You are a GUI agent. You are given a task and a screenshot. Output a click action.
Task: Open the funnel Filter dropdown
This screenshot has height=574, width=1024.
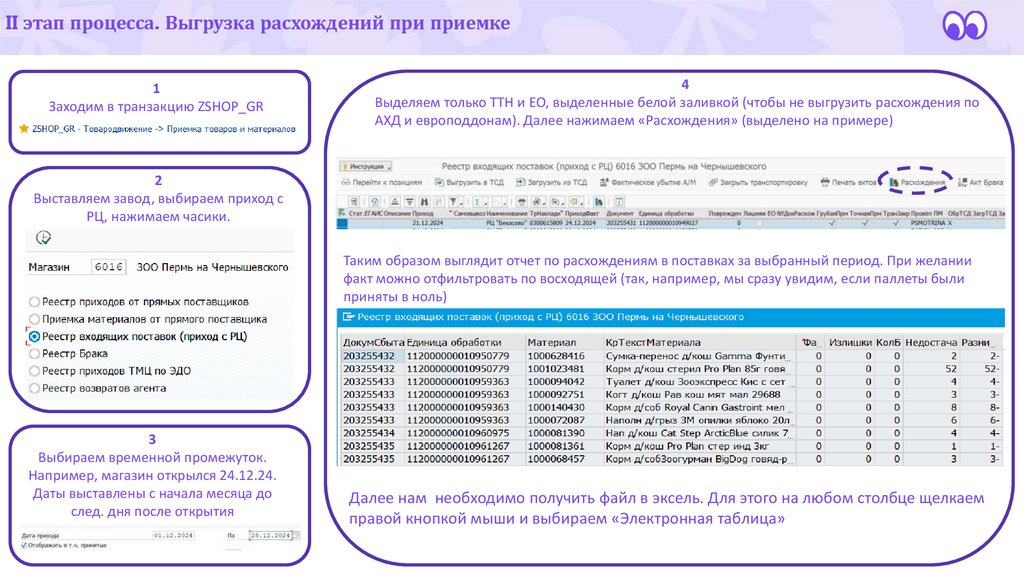(x=455, y=202)
